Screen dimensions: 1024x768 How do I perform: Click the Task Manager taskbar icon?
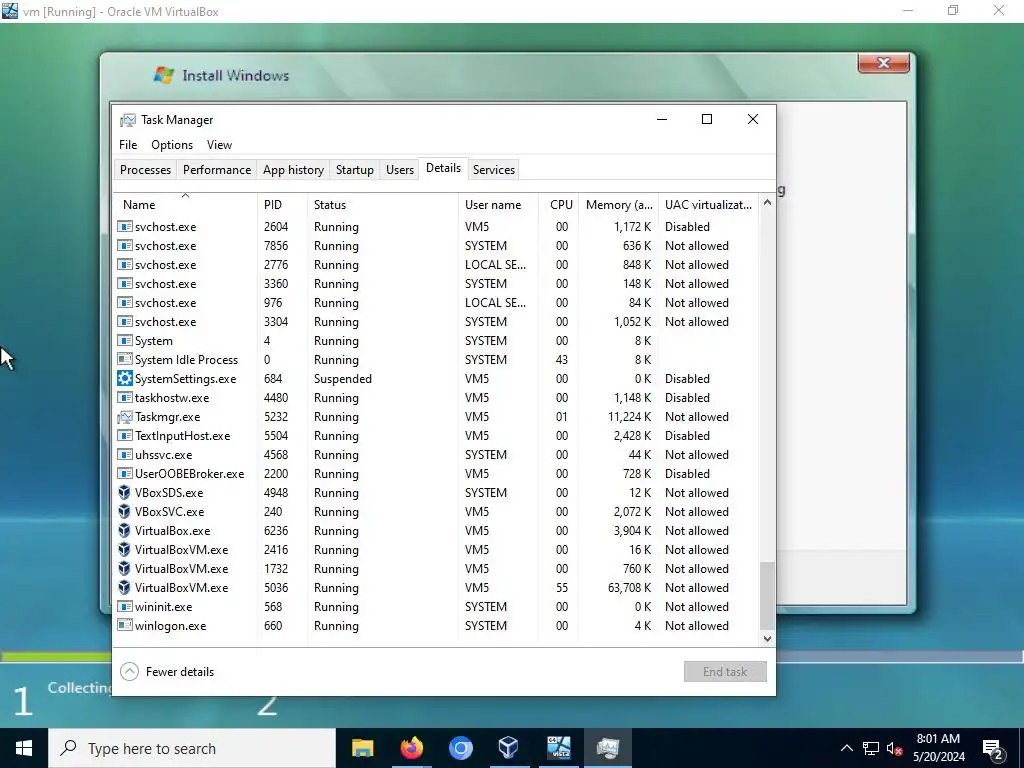607,748
